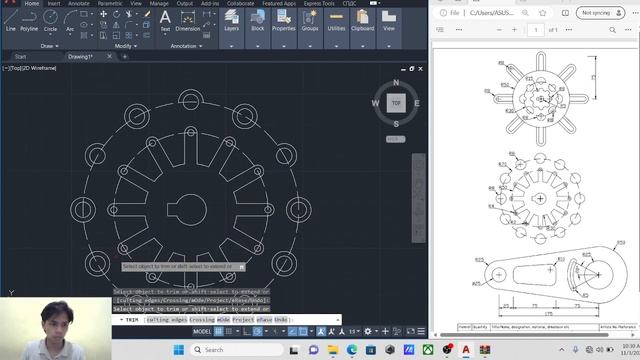The image size is (640, 360).
Task: Toggle Ortho mode in status bar
Action: point(247,331)
